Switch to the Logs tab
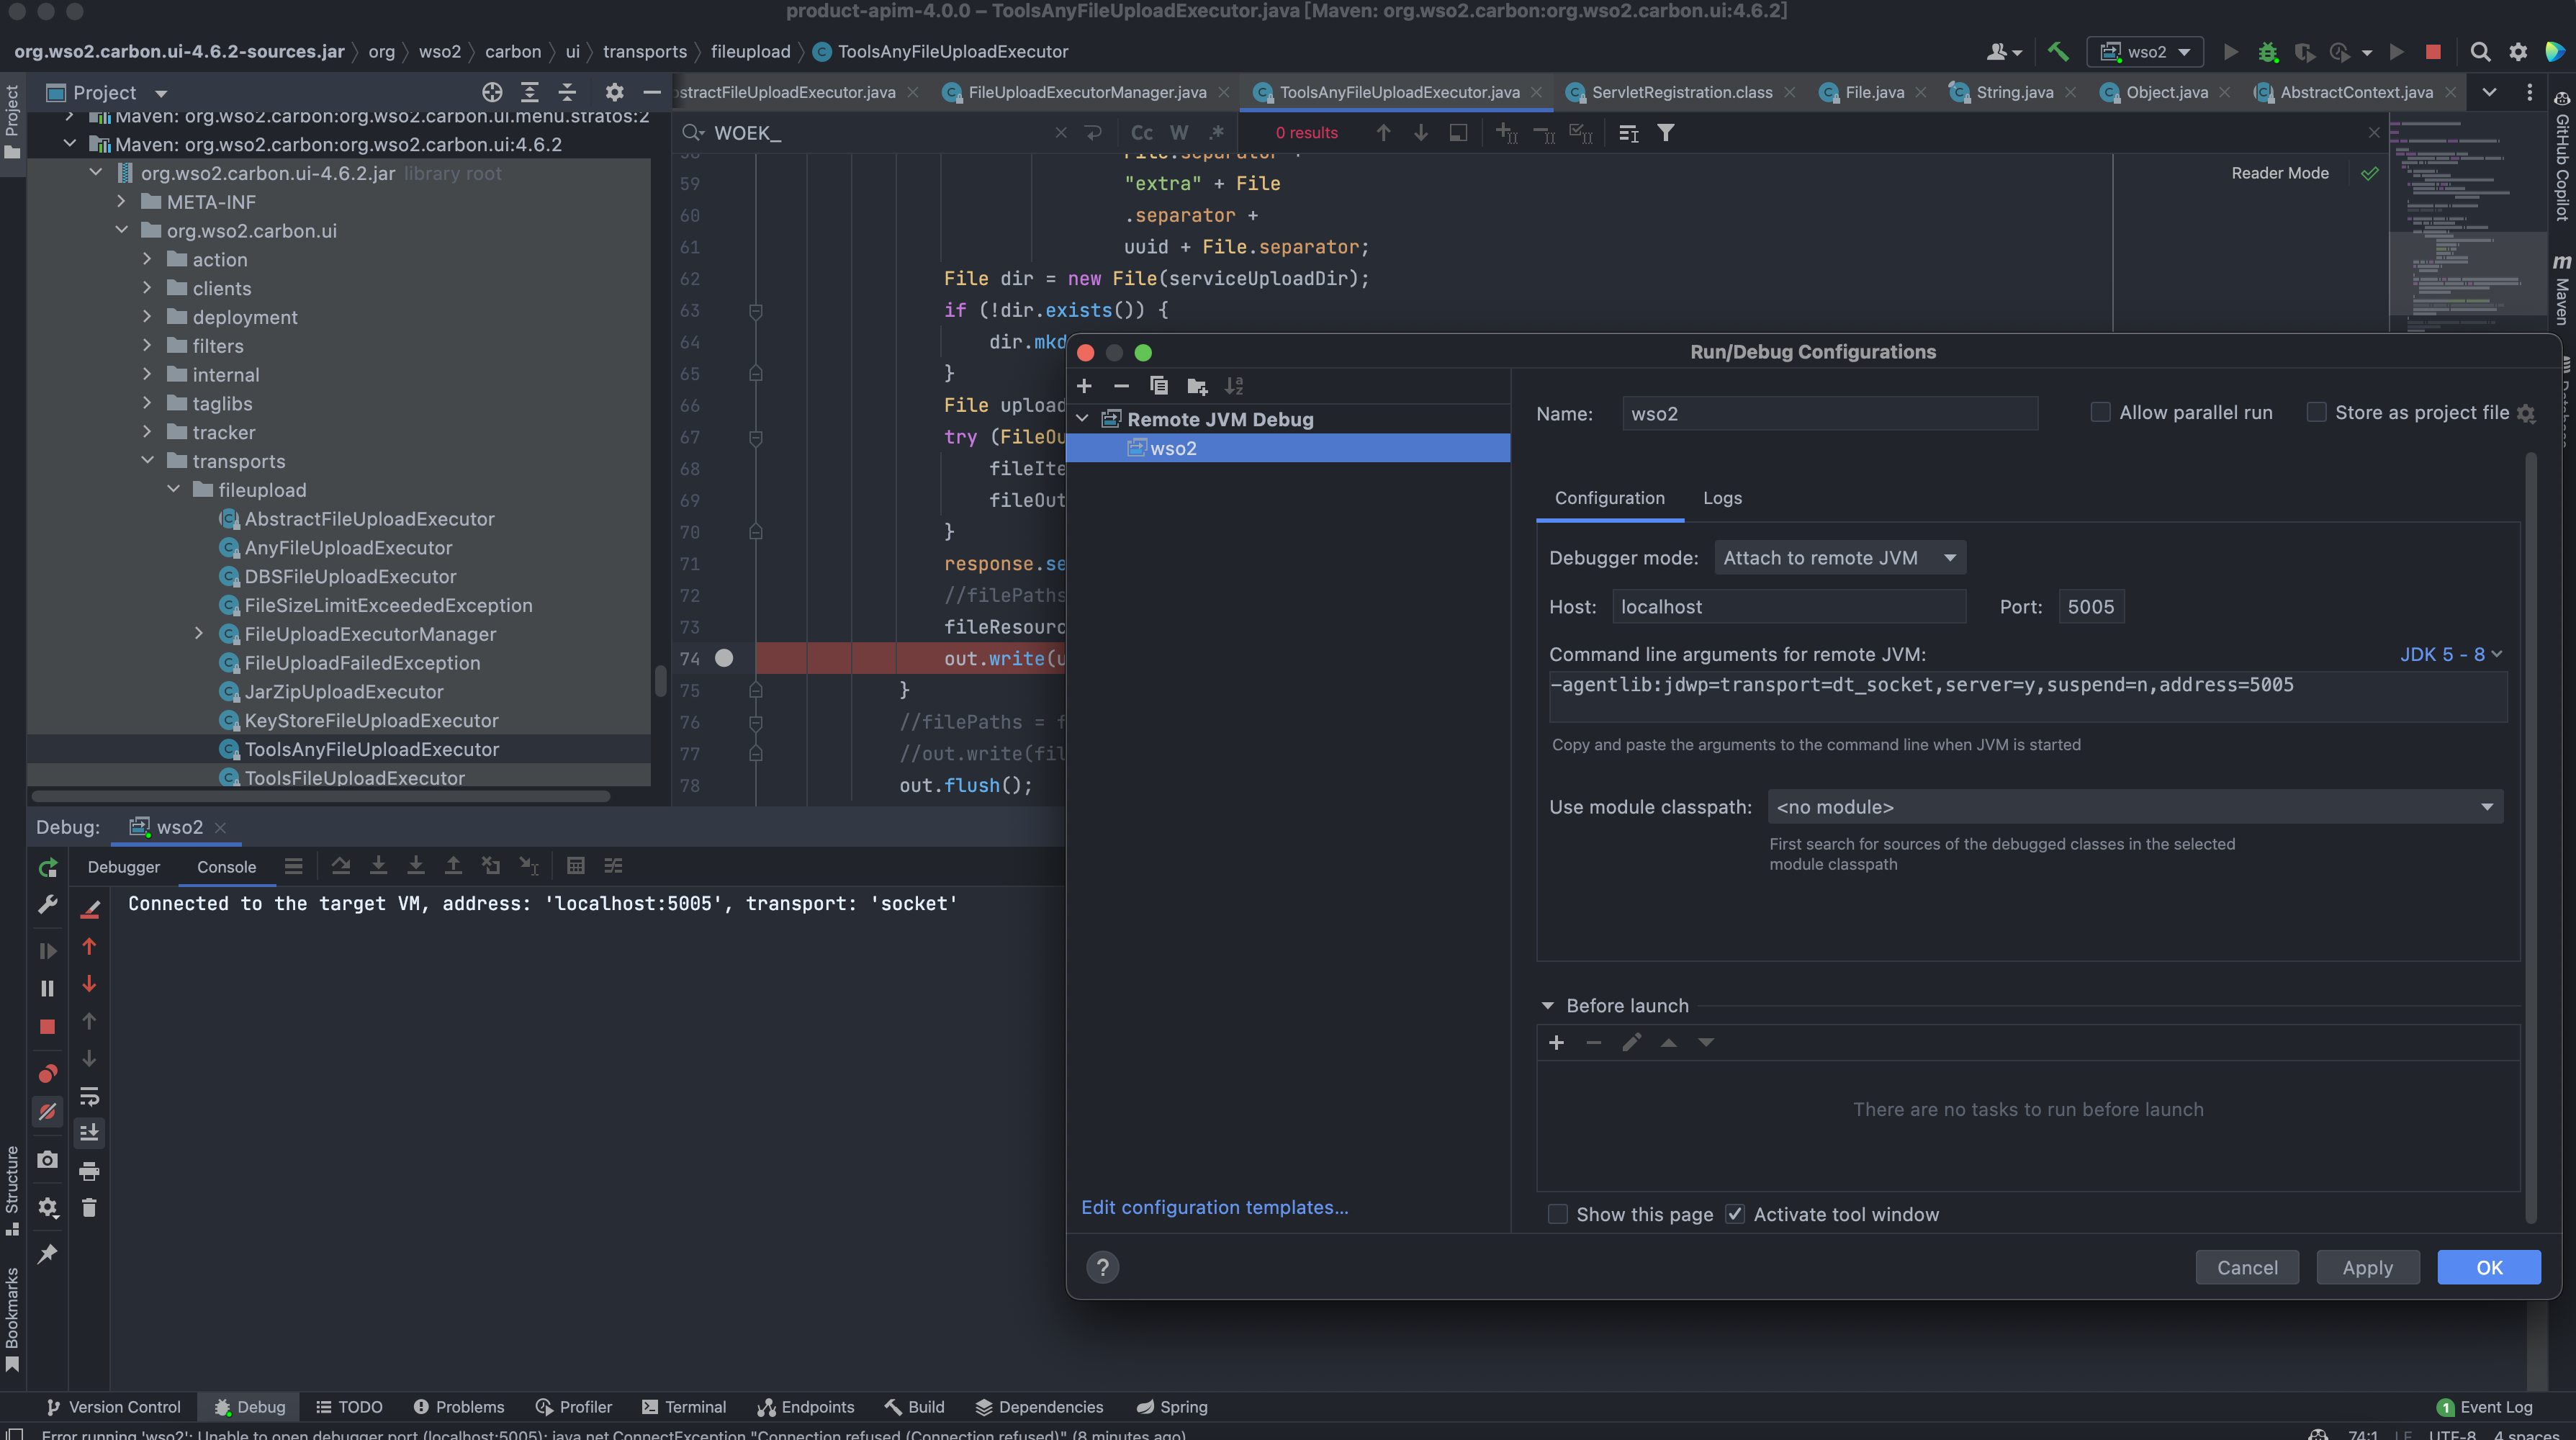Image resolution: width=2576 pixels, height=1440 pixels. (x=1722, y=498)
